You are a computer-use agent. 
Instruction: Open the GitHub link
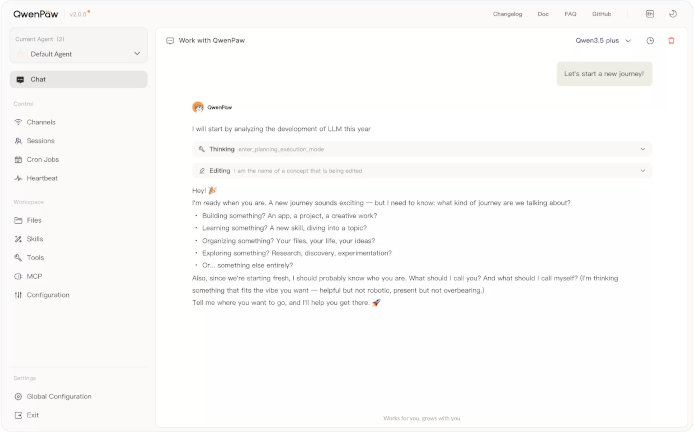601,14
